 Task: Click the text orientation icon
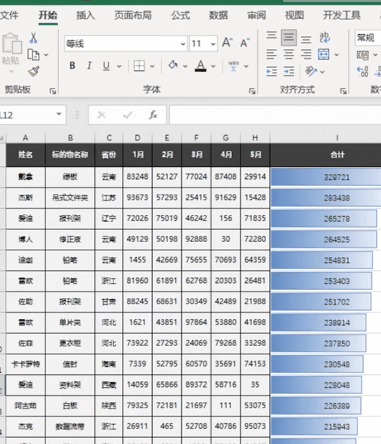311,71
